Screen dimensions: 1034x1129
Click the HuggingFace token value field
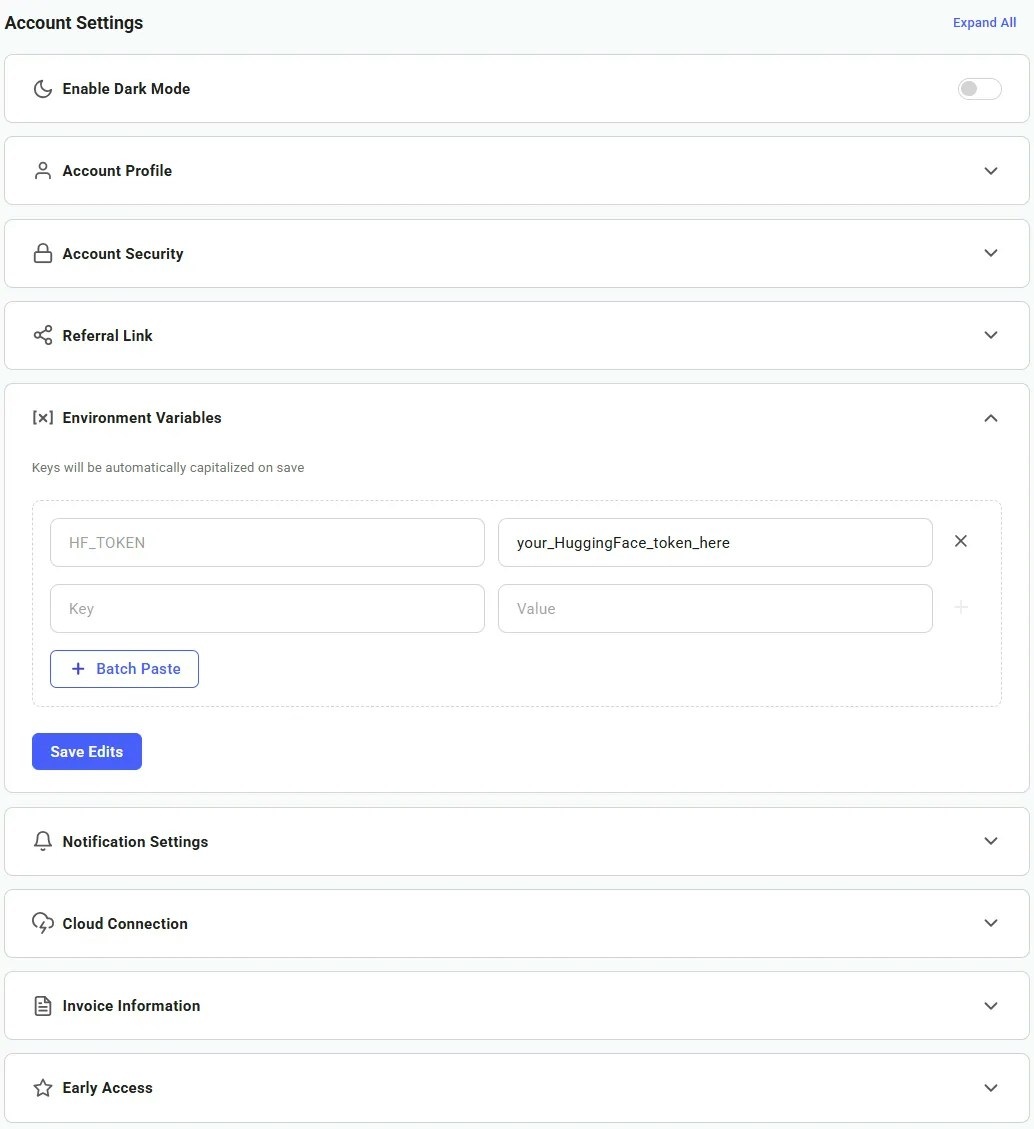click(715, 543)
